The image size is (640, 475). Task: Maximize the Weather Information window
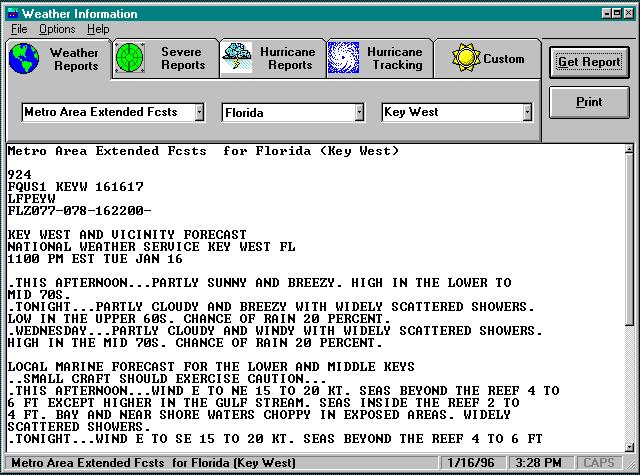point(617,13)
